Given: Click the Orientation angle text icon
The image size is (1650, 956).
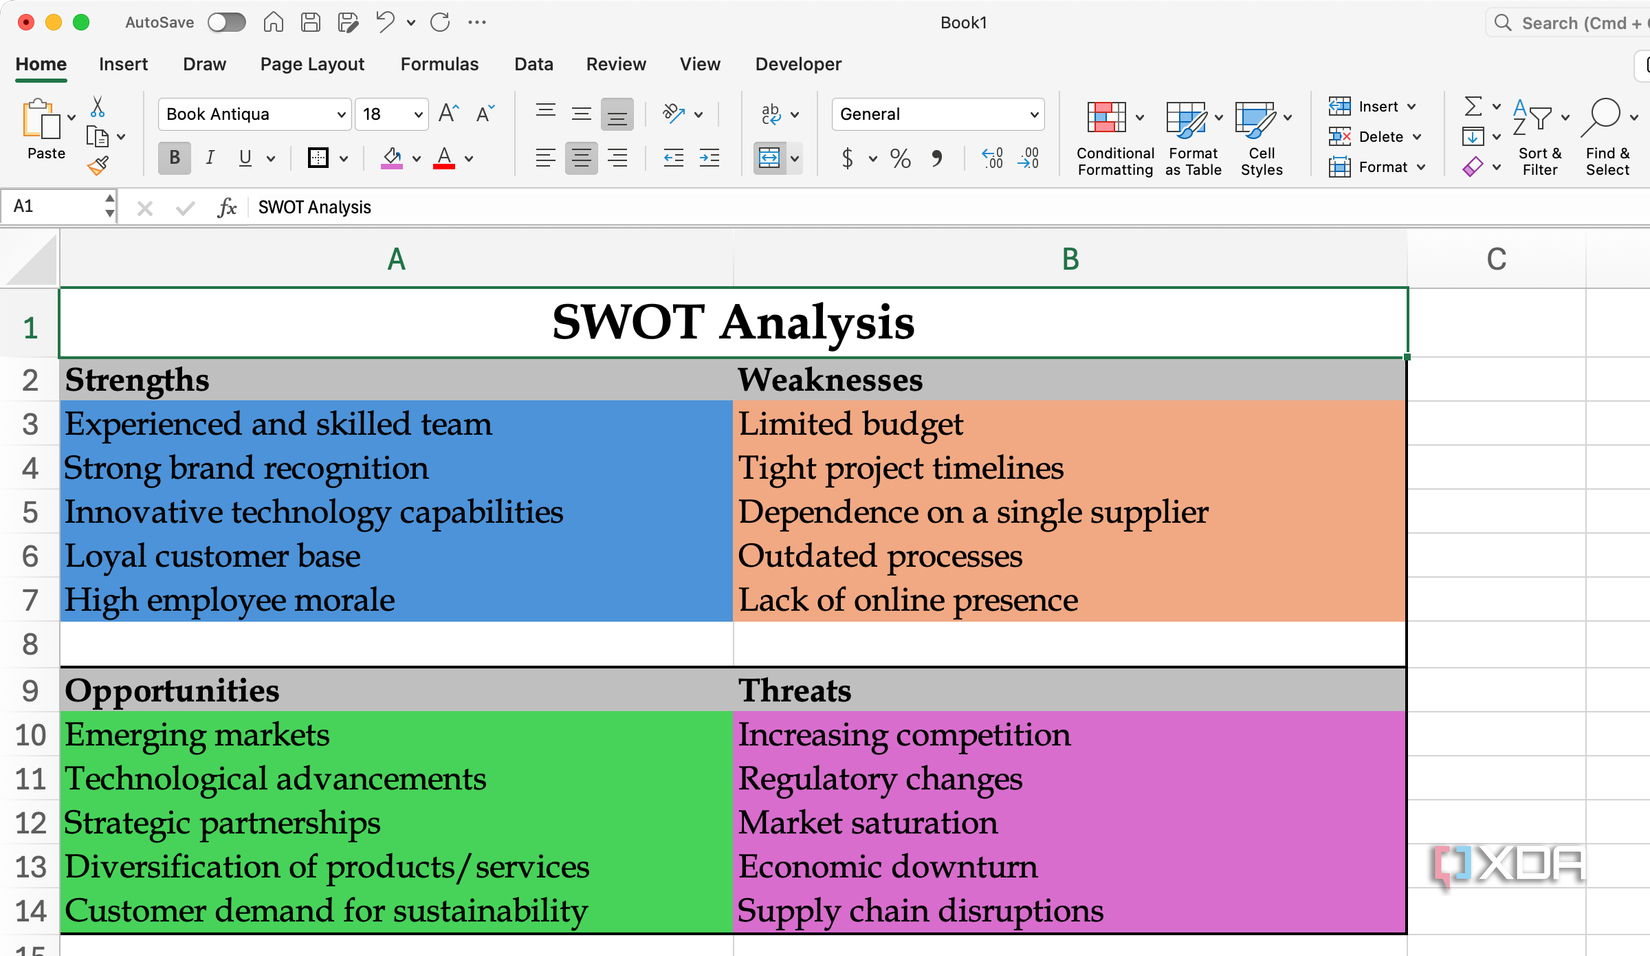Looking at the screenshot, I should click(674, 113).
